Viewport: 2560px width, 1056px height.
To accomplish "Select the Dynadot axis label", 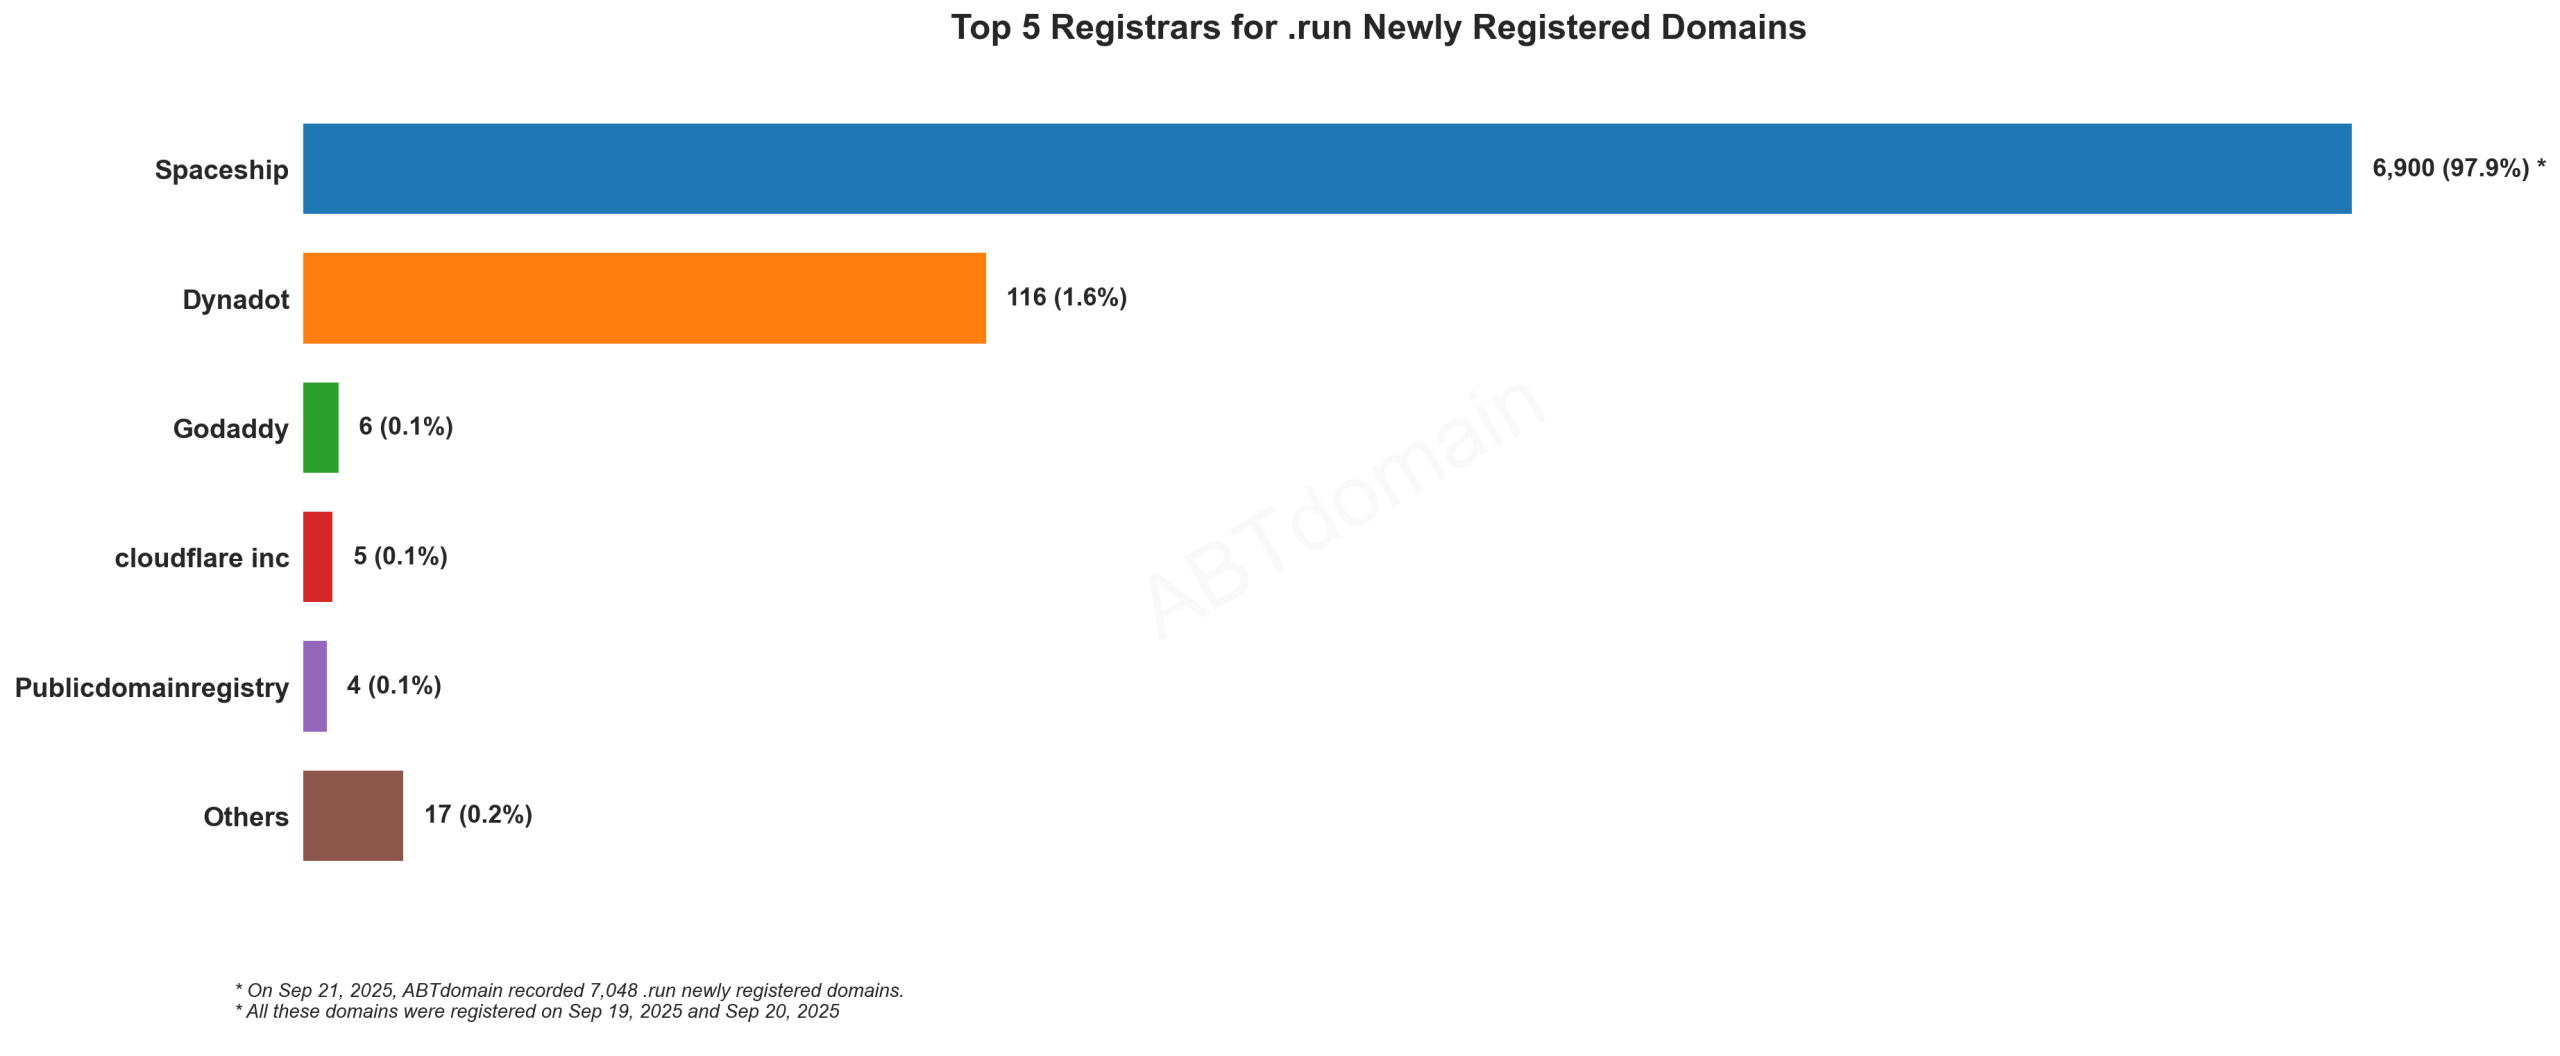I will [235, 299].
